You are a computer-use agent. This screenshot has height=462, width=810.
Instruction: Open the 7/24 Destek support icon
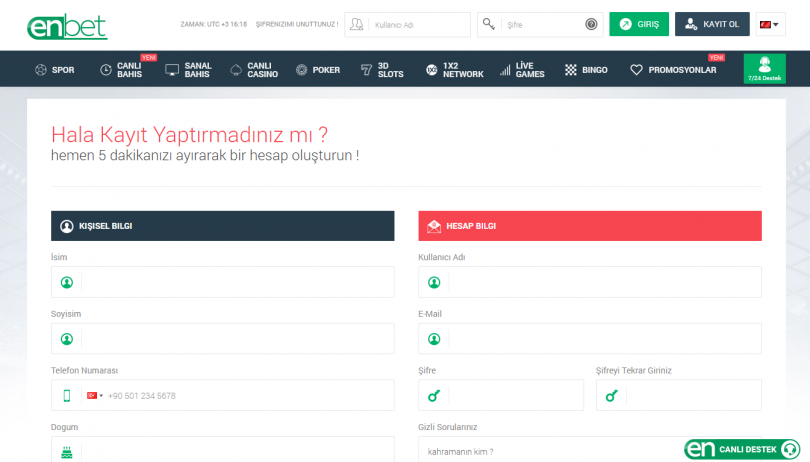(765, 69)
